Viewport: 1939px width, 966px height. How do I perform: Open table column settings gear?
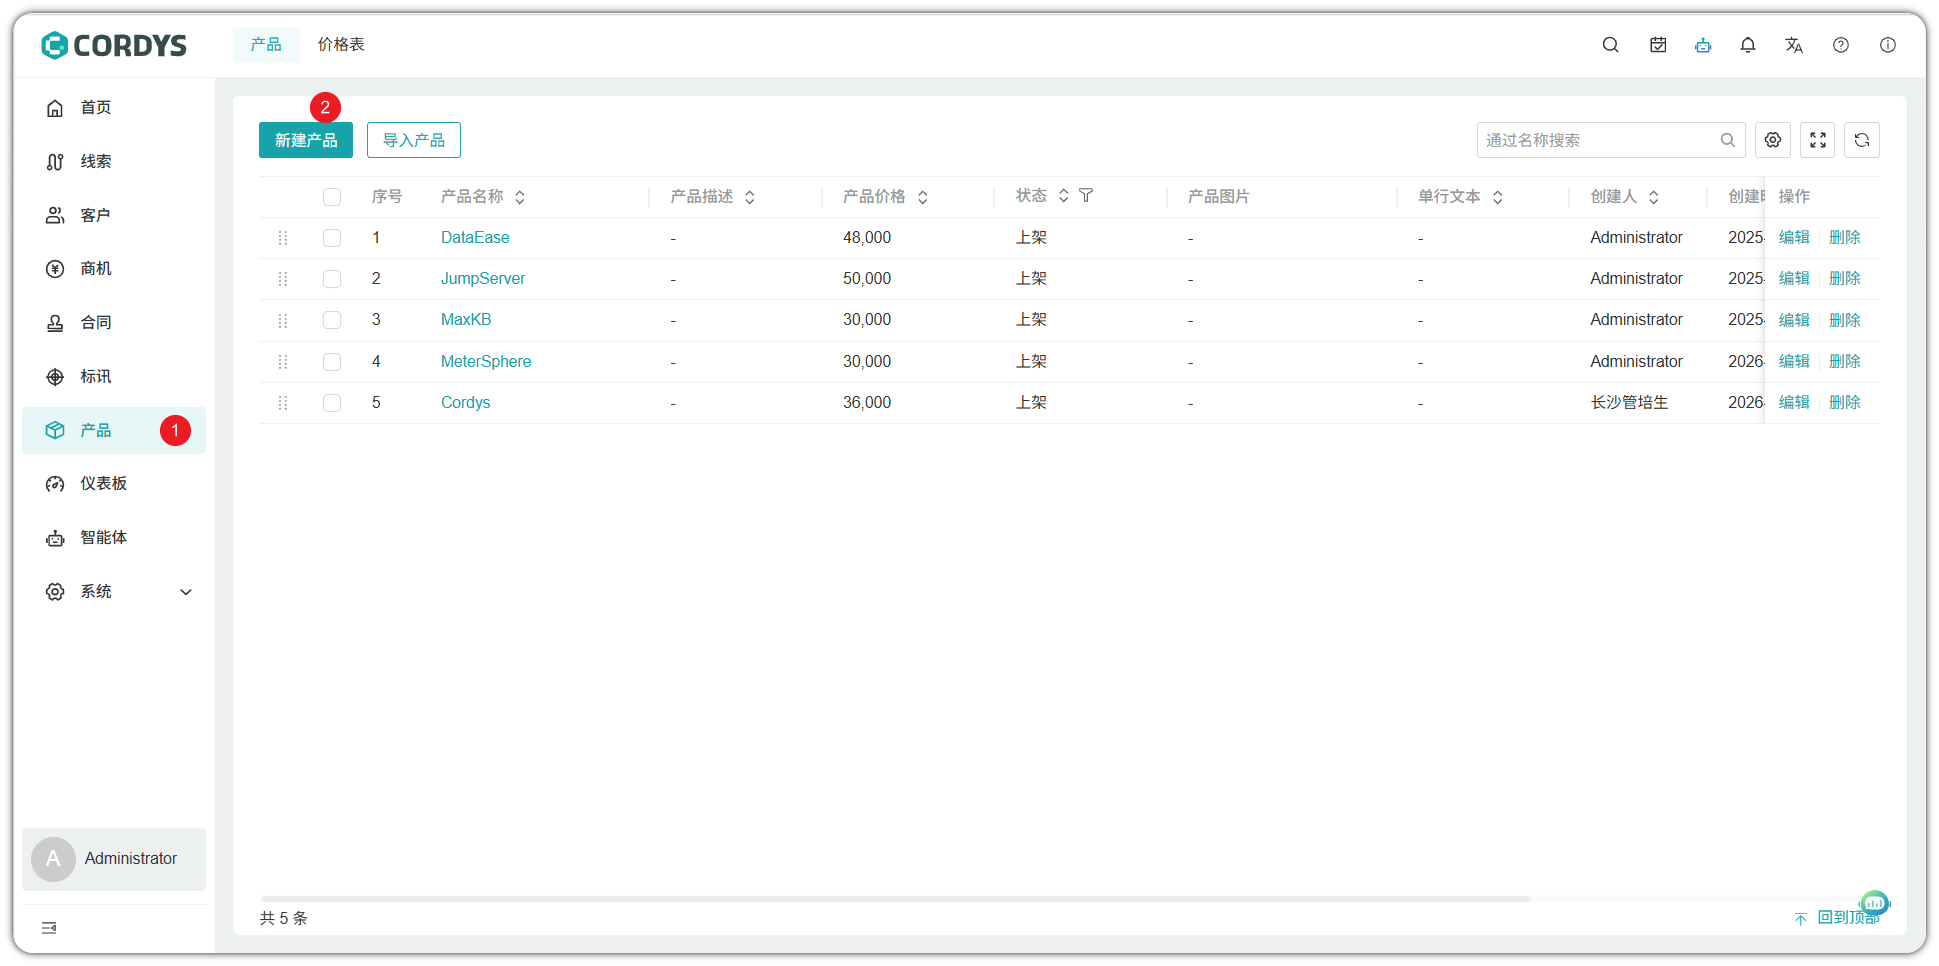tap(1773, 140)
